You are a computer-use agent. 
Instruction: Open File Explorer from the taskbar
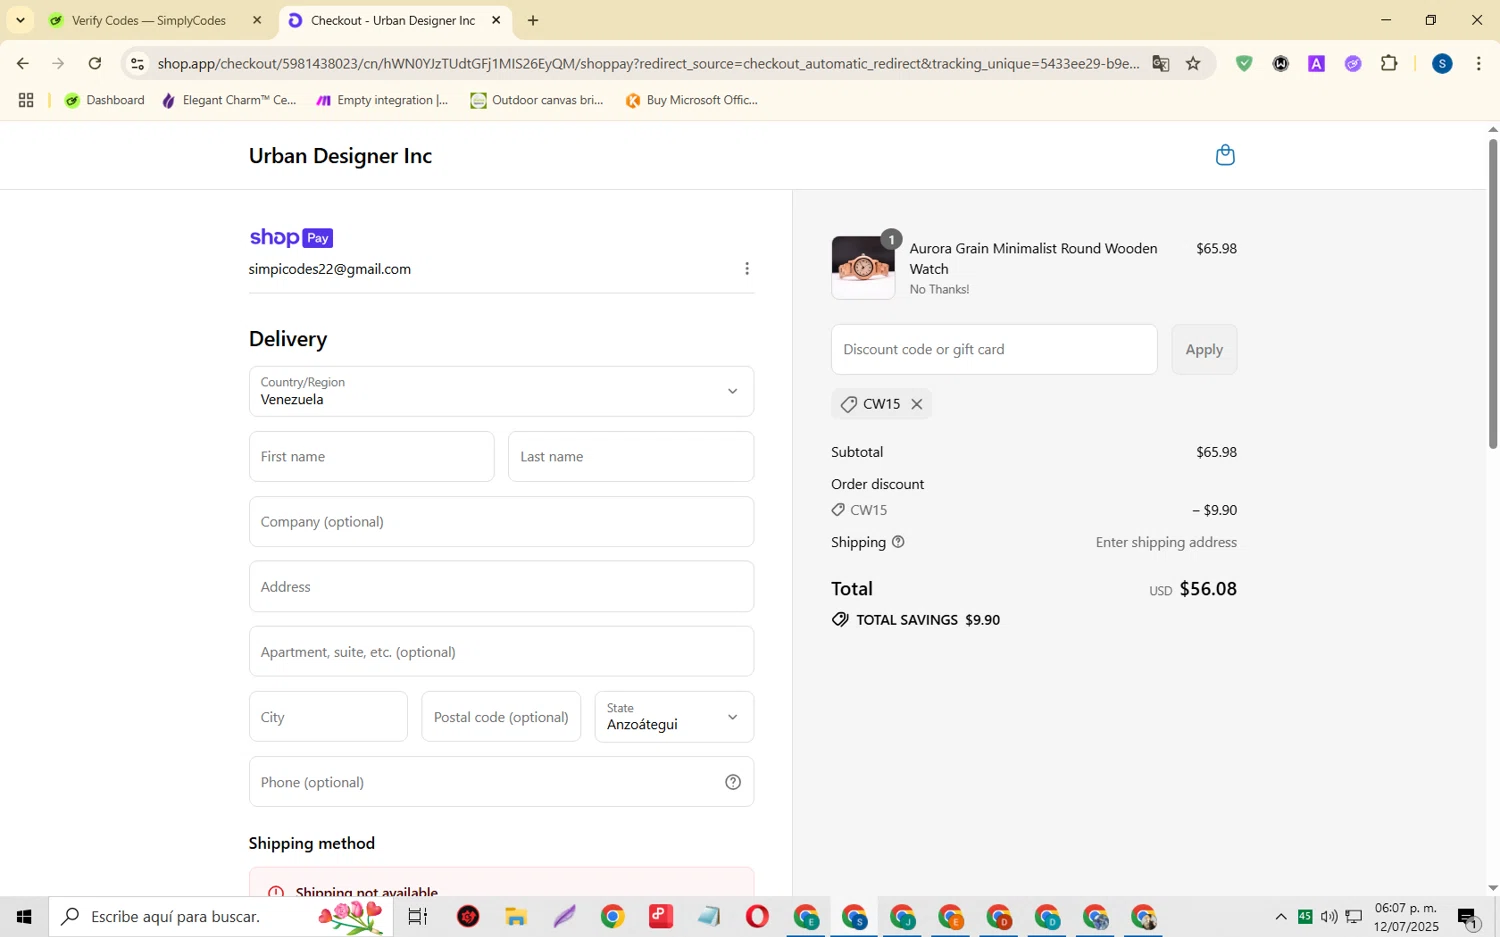pos(516,916)
